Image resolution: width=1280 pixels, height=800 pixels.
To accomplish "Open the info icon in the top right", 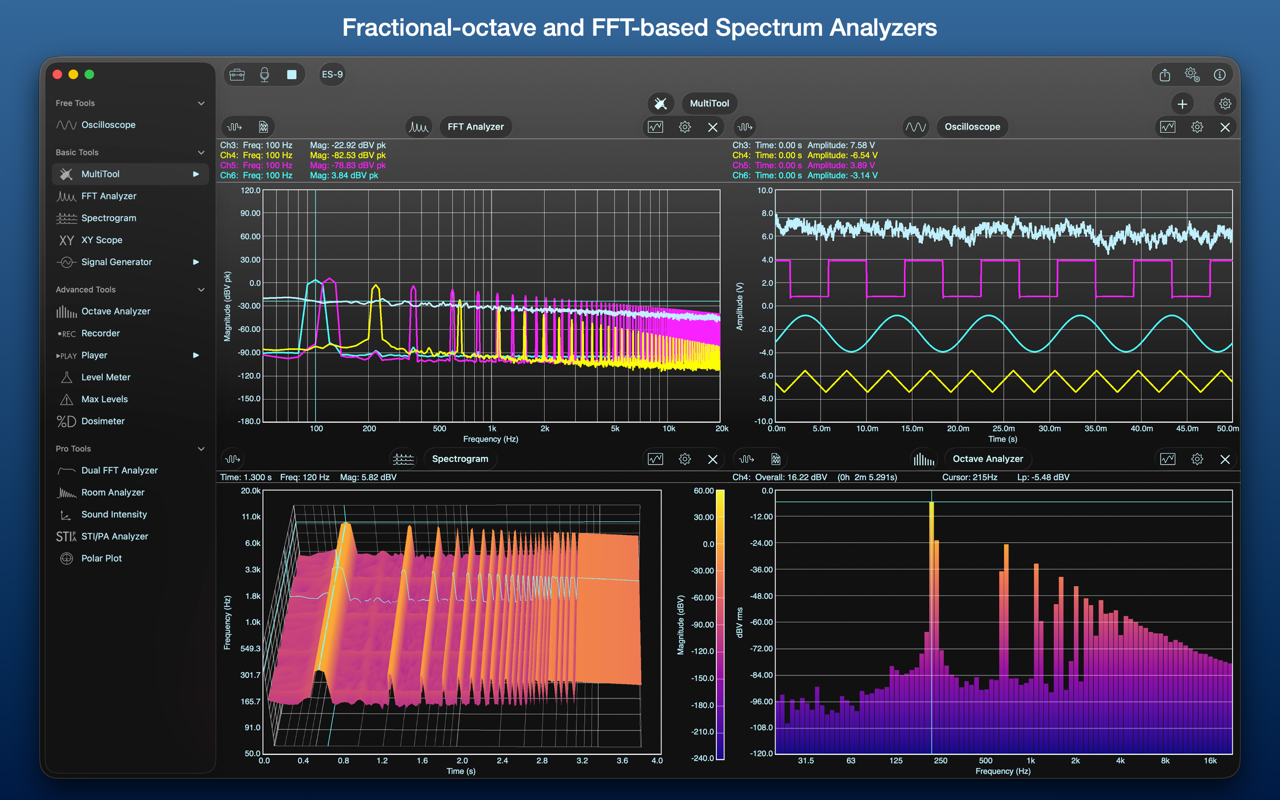I will click(1219, 75).
